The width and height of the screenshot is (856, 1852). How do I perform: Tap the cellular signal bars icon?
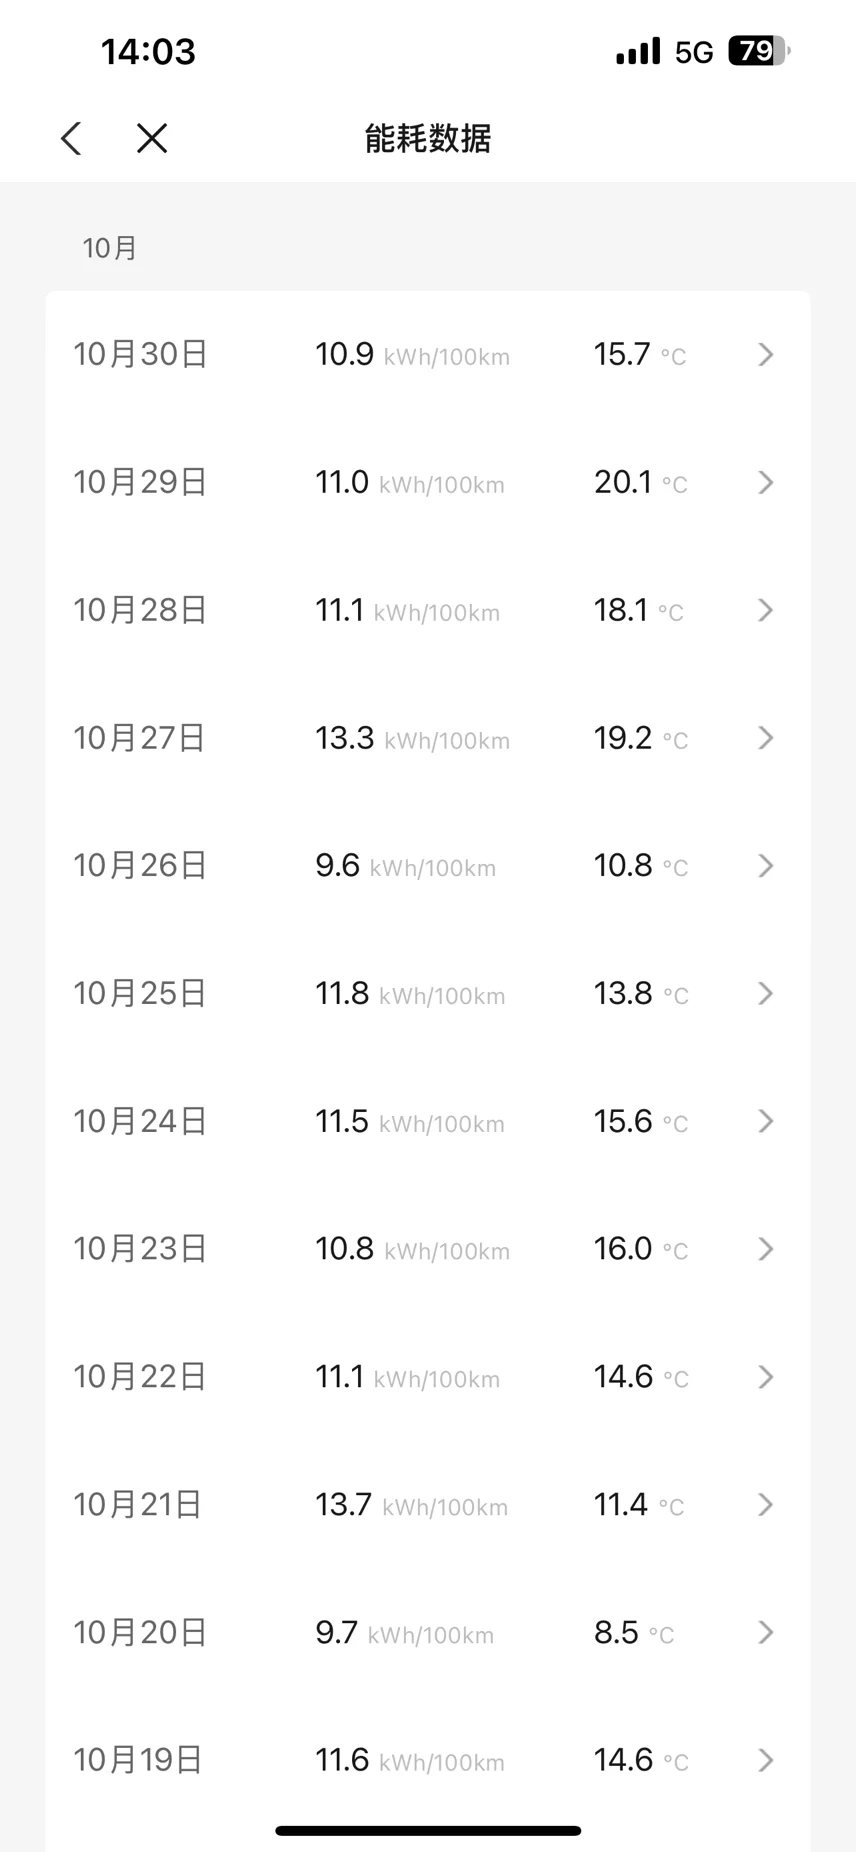[x=638, y=51]
